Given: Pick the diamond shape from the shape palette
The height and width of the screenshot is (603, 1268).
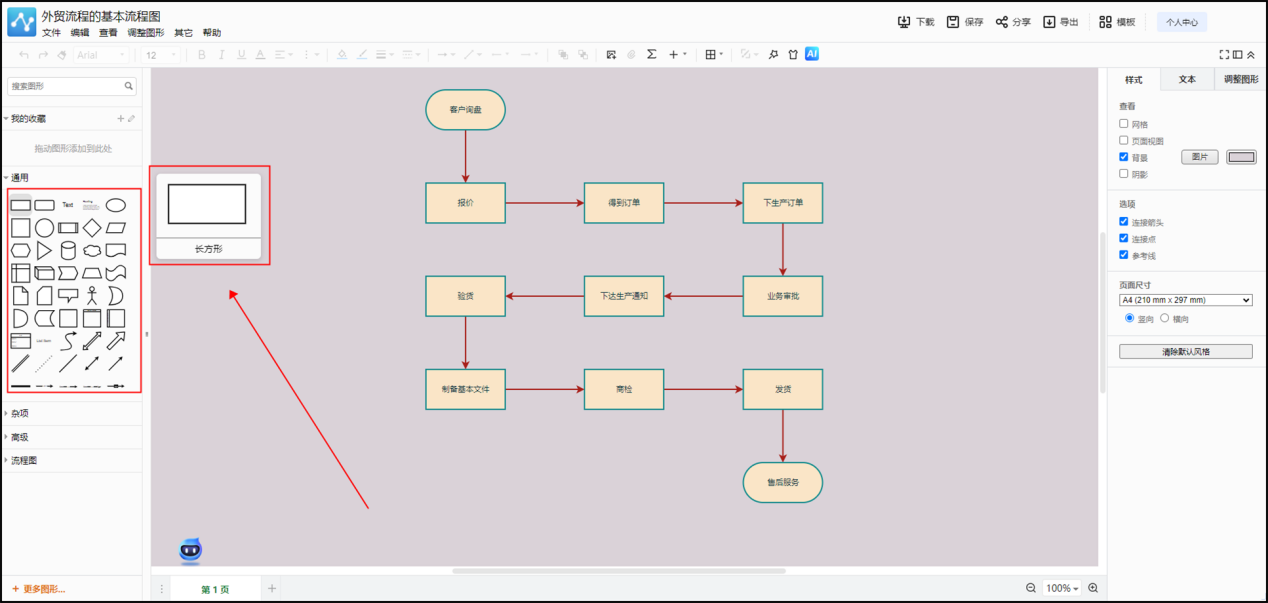Looking at the screenshot, I should [92, 228].
